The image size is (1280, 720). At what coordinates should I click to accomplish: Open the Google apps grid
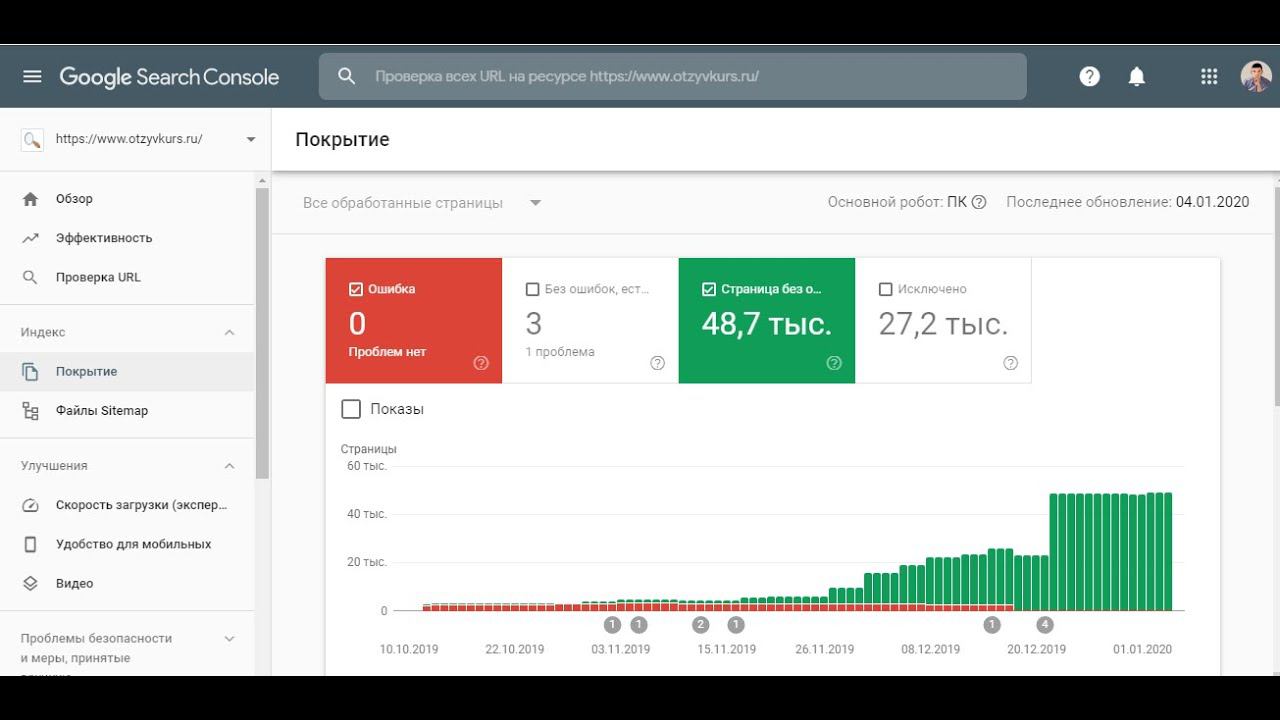coord(1208,76)
